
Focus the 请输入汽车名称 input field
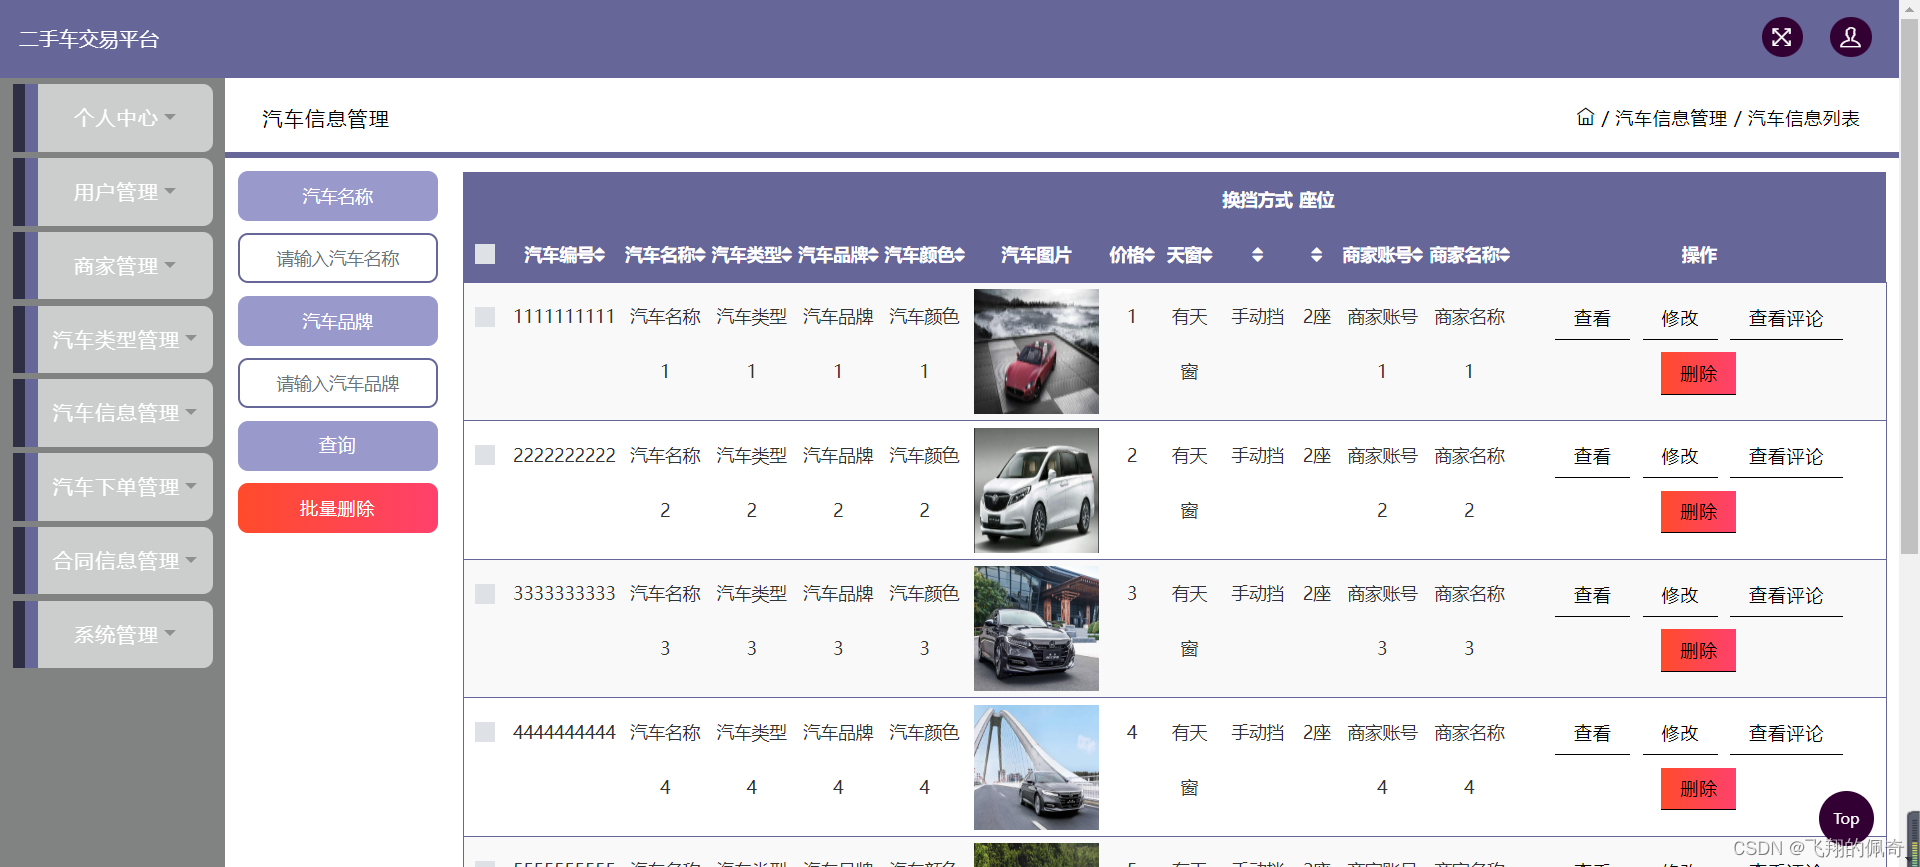click(338, 258)
